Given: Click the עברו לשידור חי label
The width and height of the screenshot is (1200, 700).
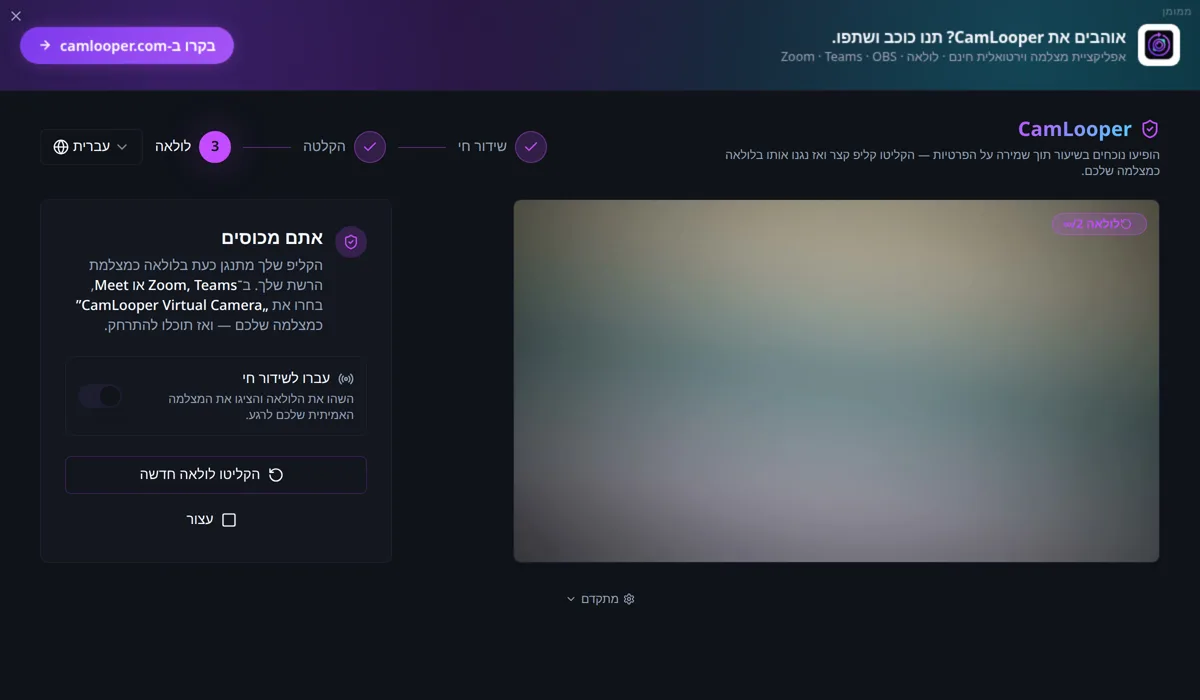Looking at the screenshot, I should [x=286, y=378].
